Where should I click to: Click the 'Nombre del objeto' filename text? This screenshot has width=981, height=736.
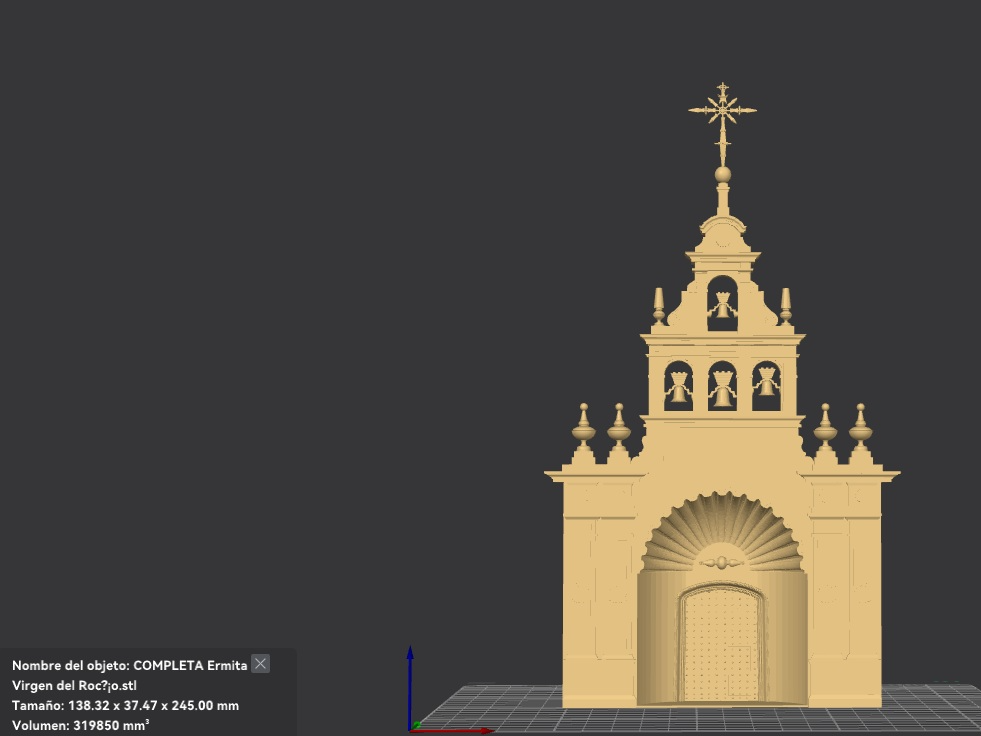coord(130,665)
